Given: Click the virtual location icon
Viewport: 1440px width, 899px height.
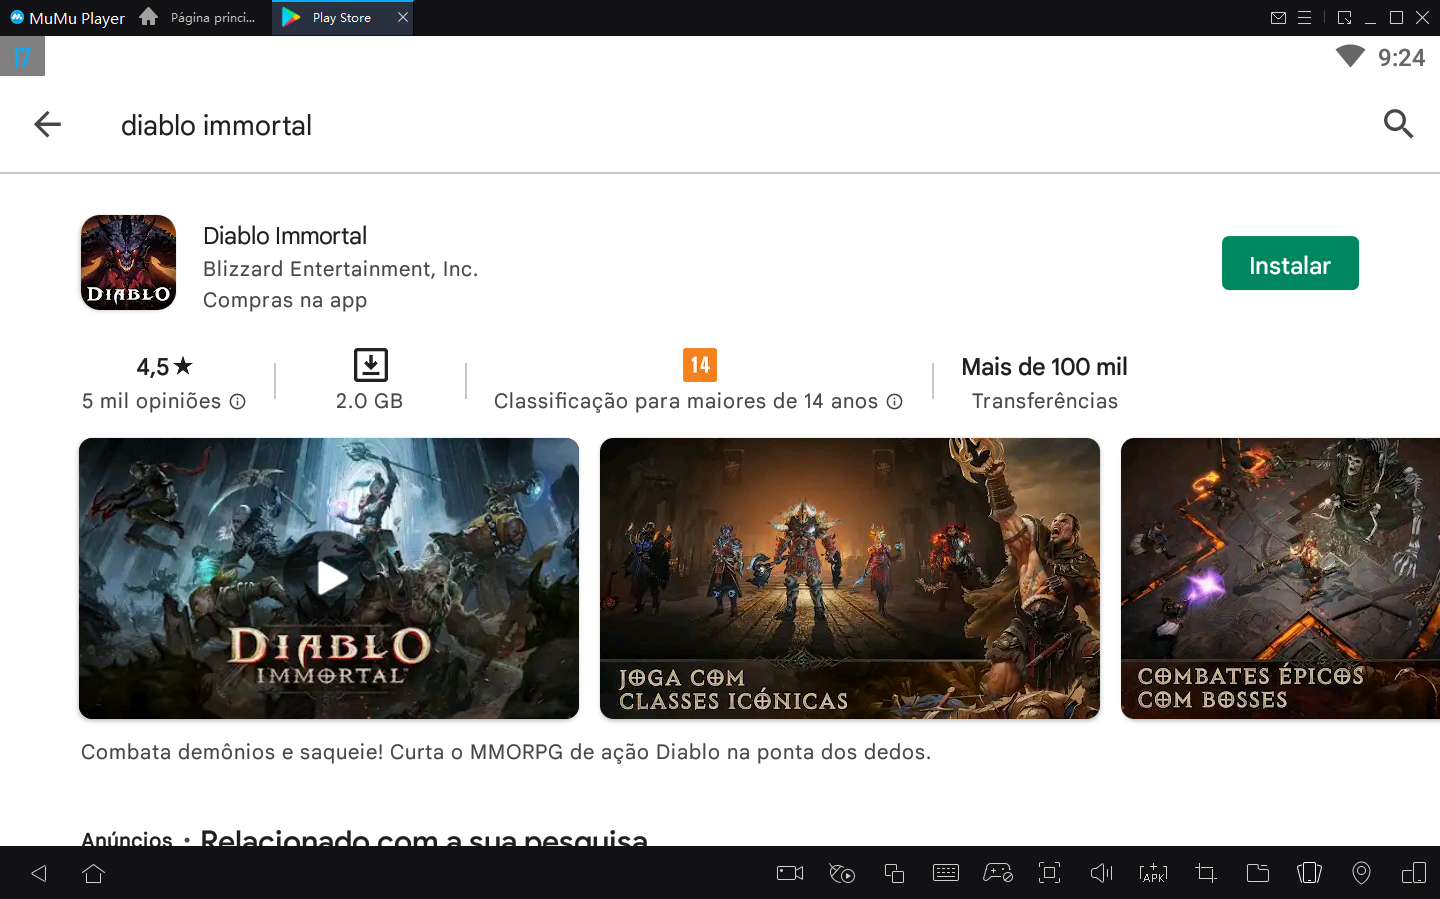Looking at the screenshot, I should click(x=1361, y=873).
